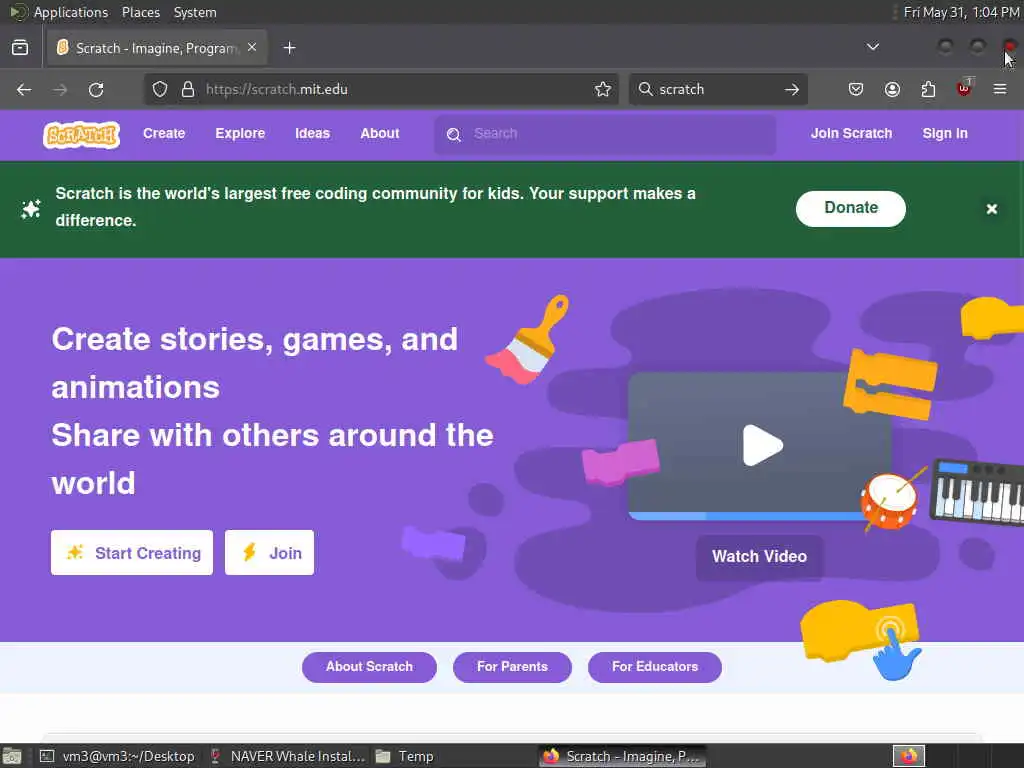Image resolution: width=1024 pixels, height=768 pixels.
Task: Click the video preview thumbnail
Action: 759,446
